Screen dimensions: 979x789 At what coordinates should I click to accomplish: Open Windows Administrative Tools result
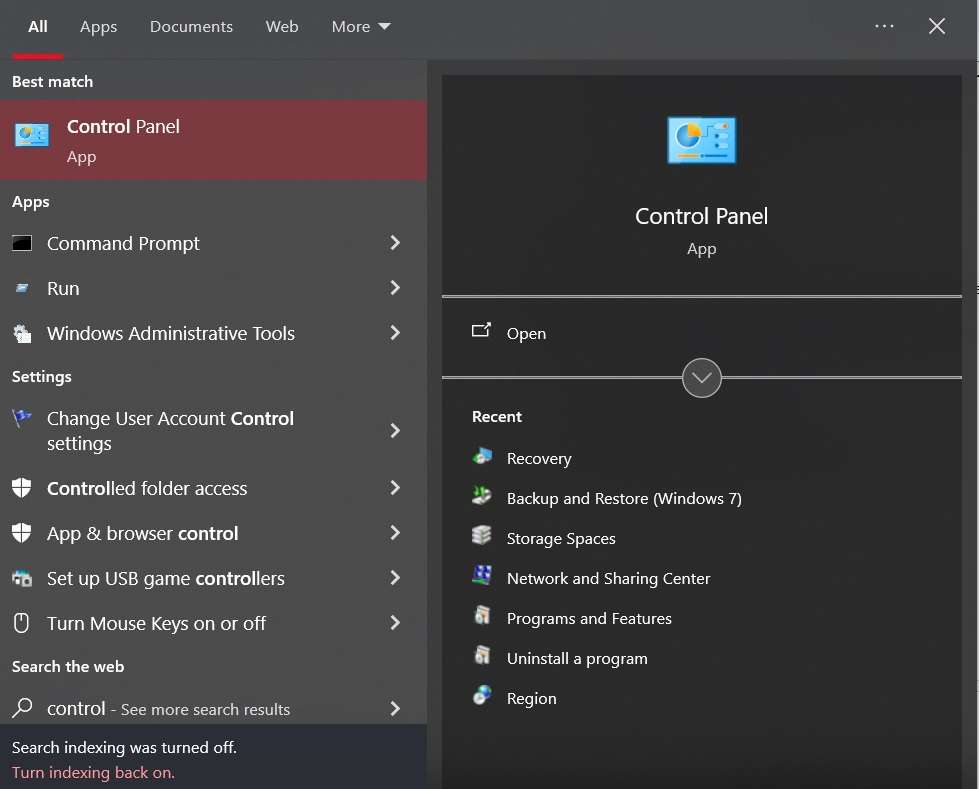tap(213, 333)
